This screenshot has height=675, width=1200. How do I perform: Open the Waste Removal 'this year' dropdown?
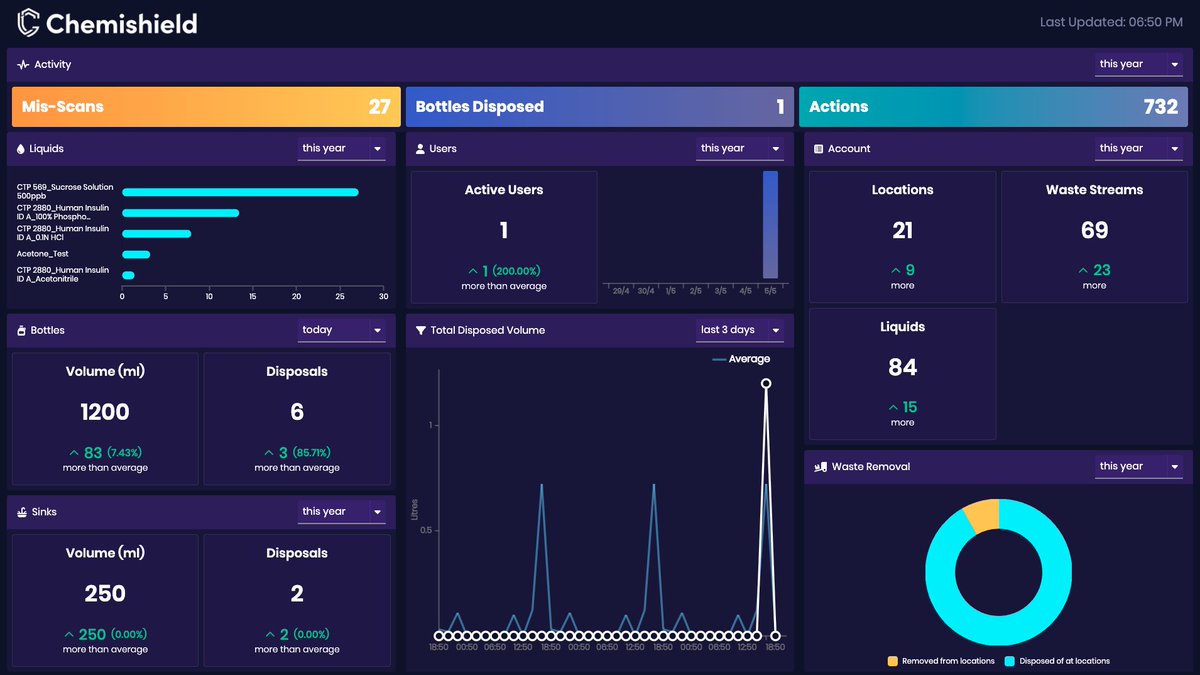(x=1138, y=466)
